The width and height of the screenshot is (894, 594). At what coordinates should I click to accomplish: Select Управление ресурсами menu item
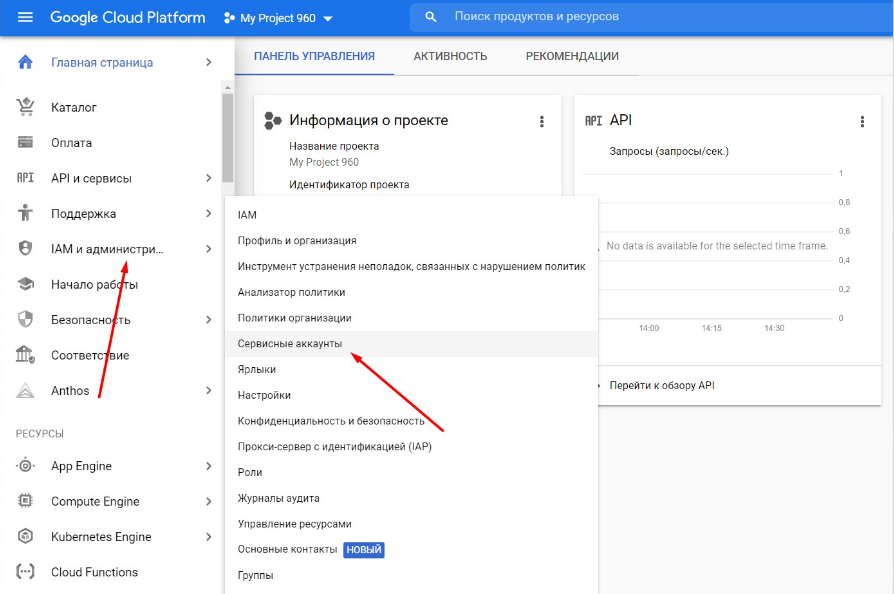[411, 524]
